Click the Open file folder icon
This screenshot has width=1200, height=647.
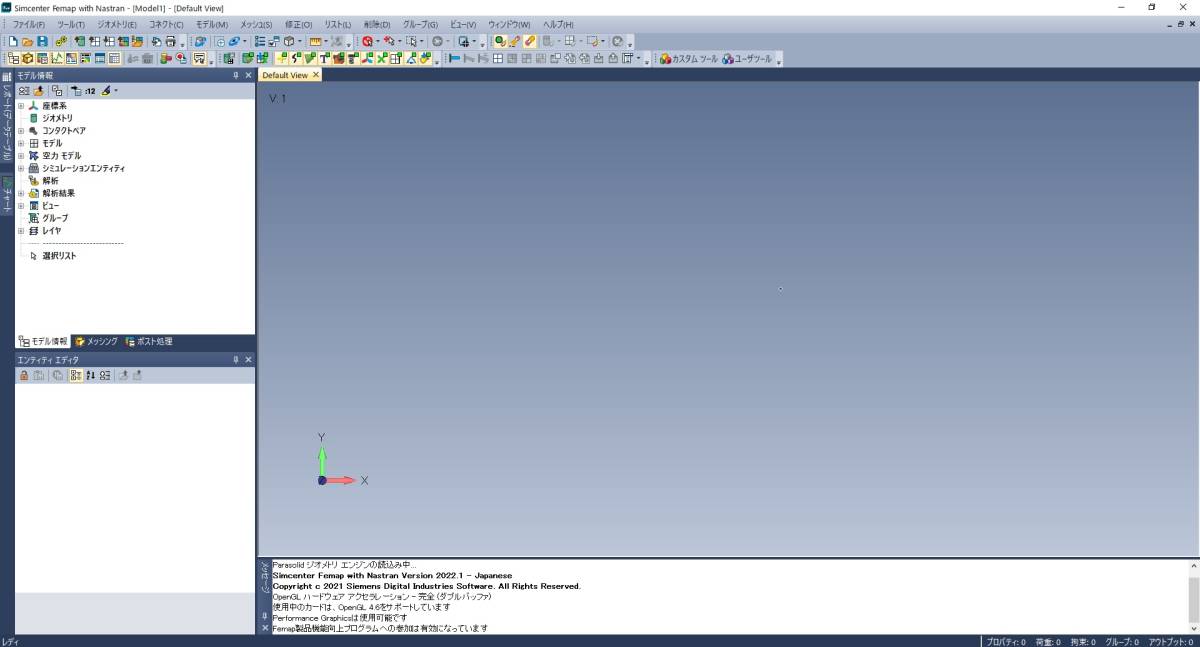tap(27, 41)
